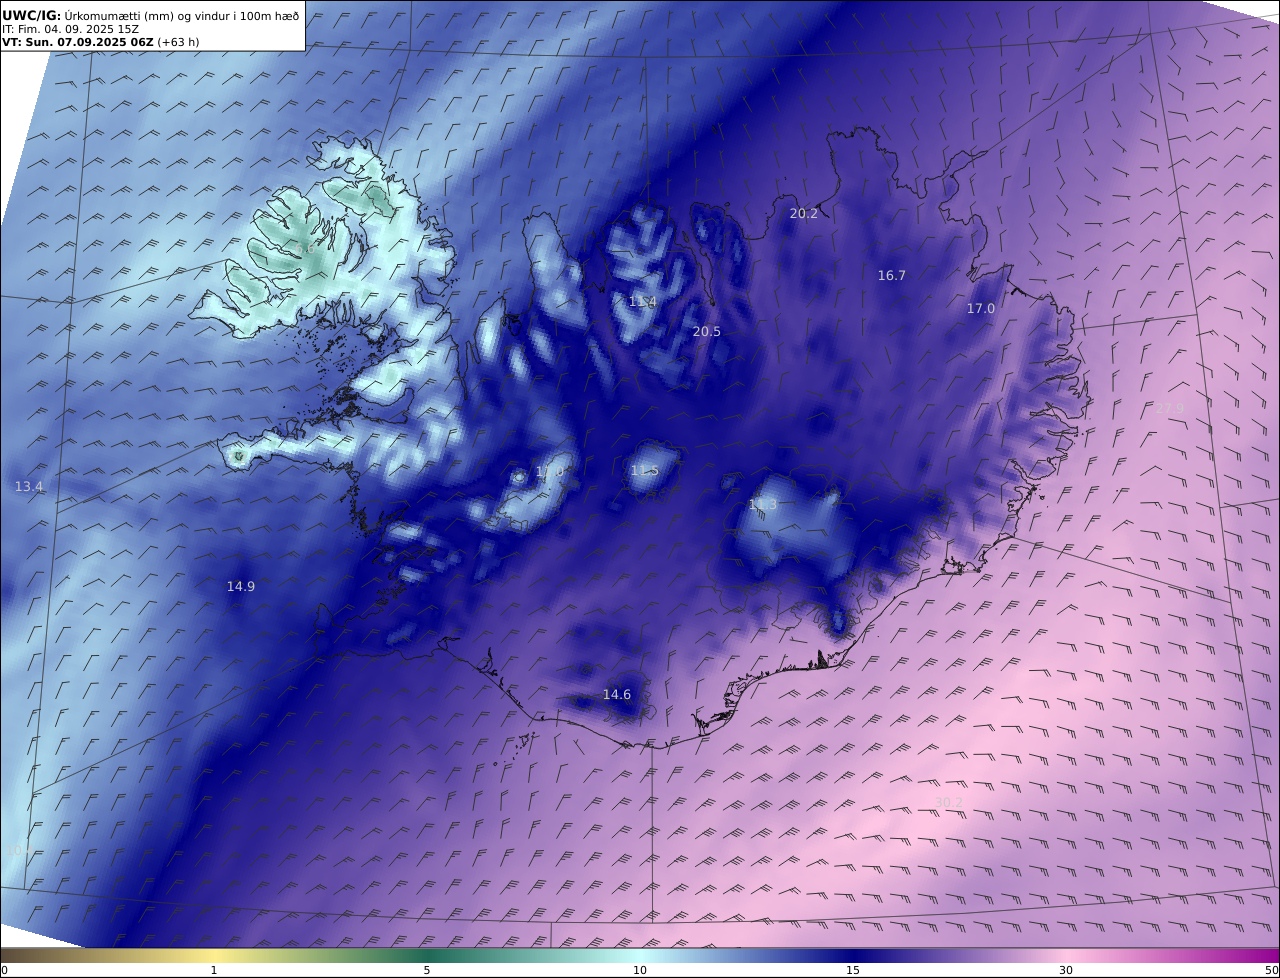Click the 20.2 value on the map
Image resolution: width=1280 pixels, height=978 pixels.
tap(804, 213)
